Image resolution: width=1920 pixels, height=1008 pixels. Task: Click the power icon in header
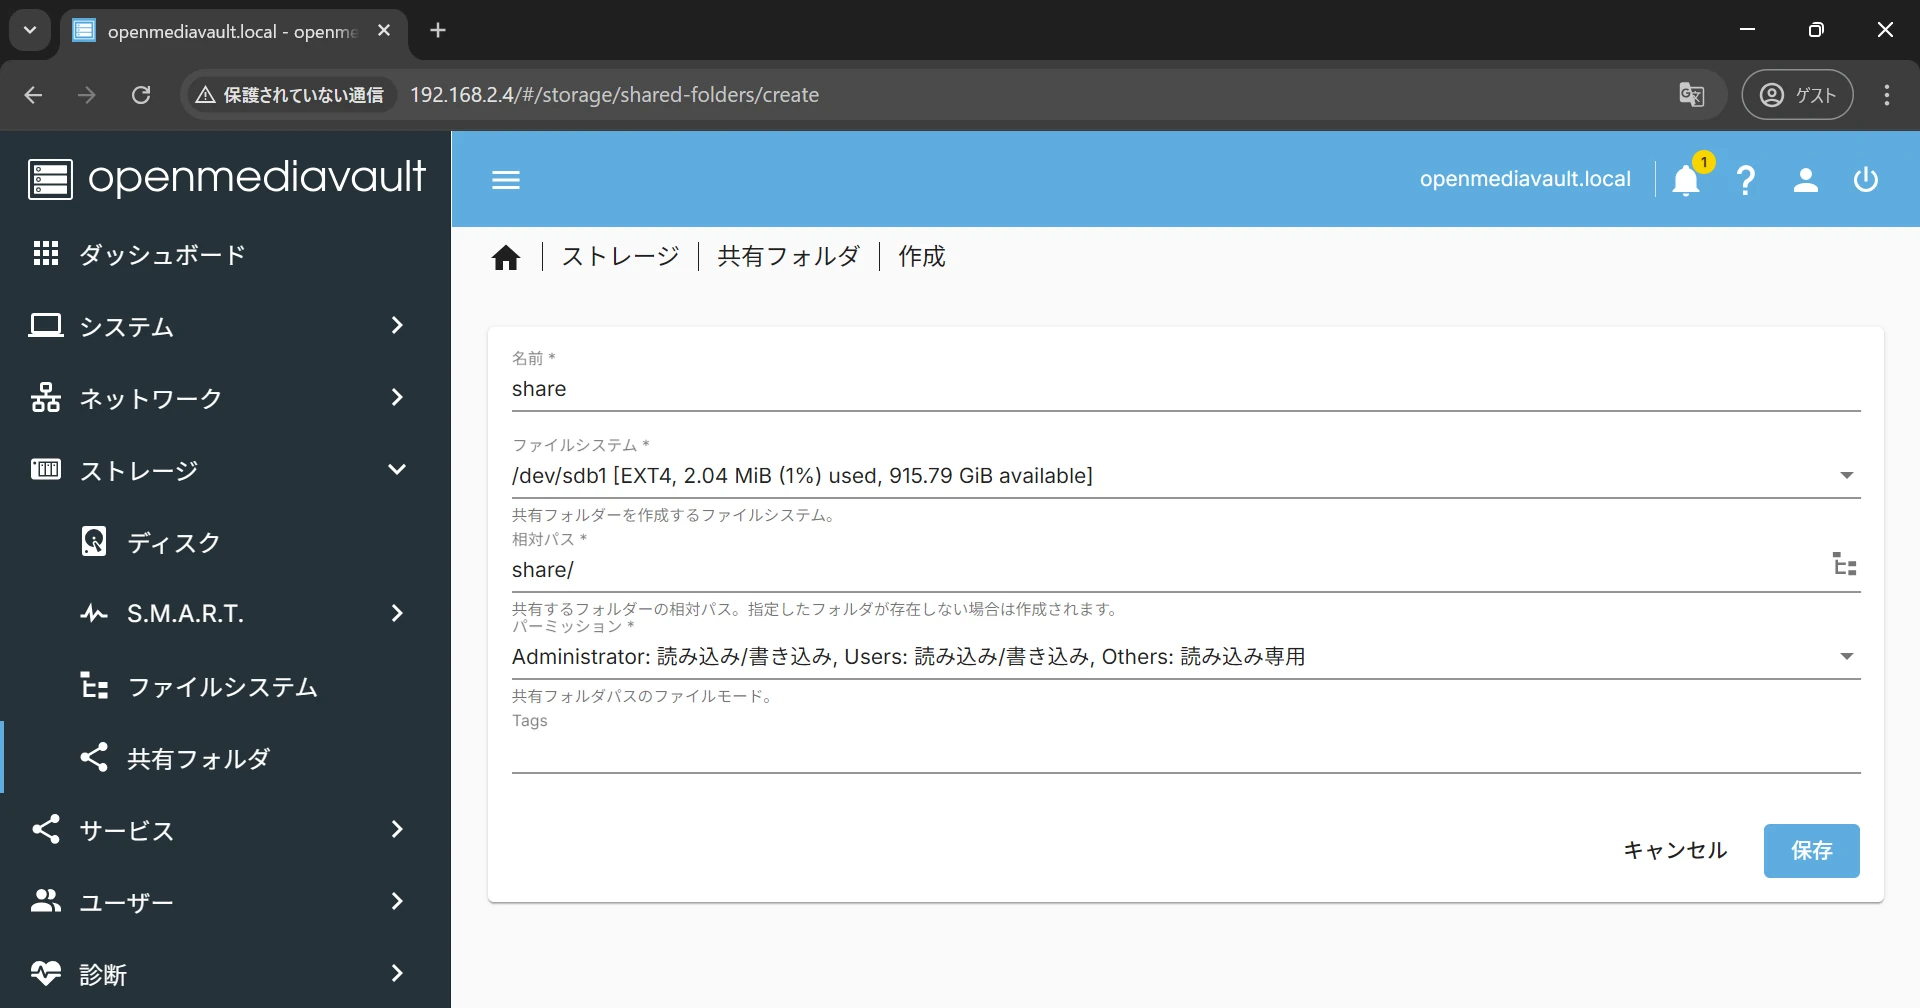pos(1866,180)
